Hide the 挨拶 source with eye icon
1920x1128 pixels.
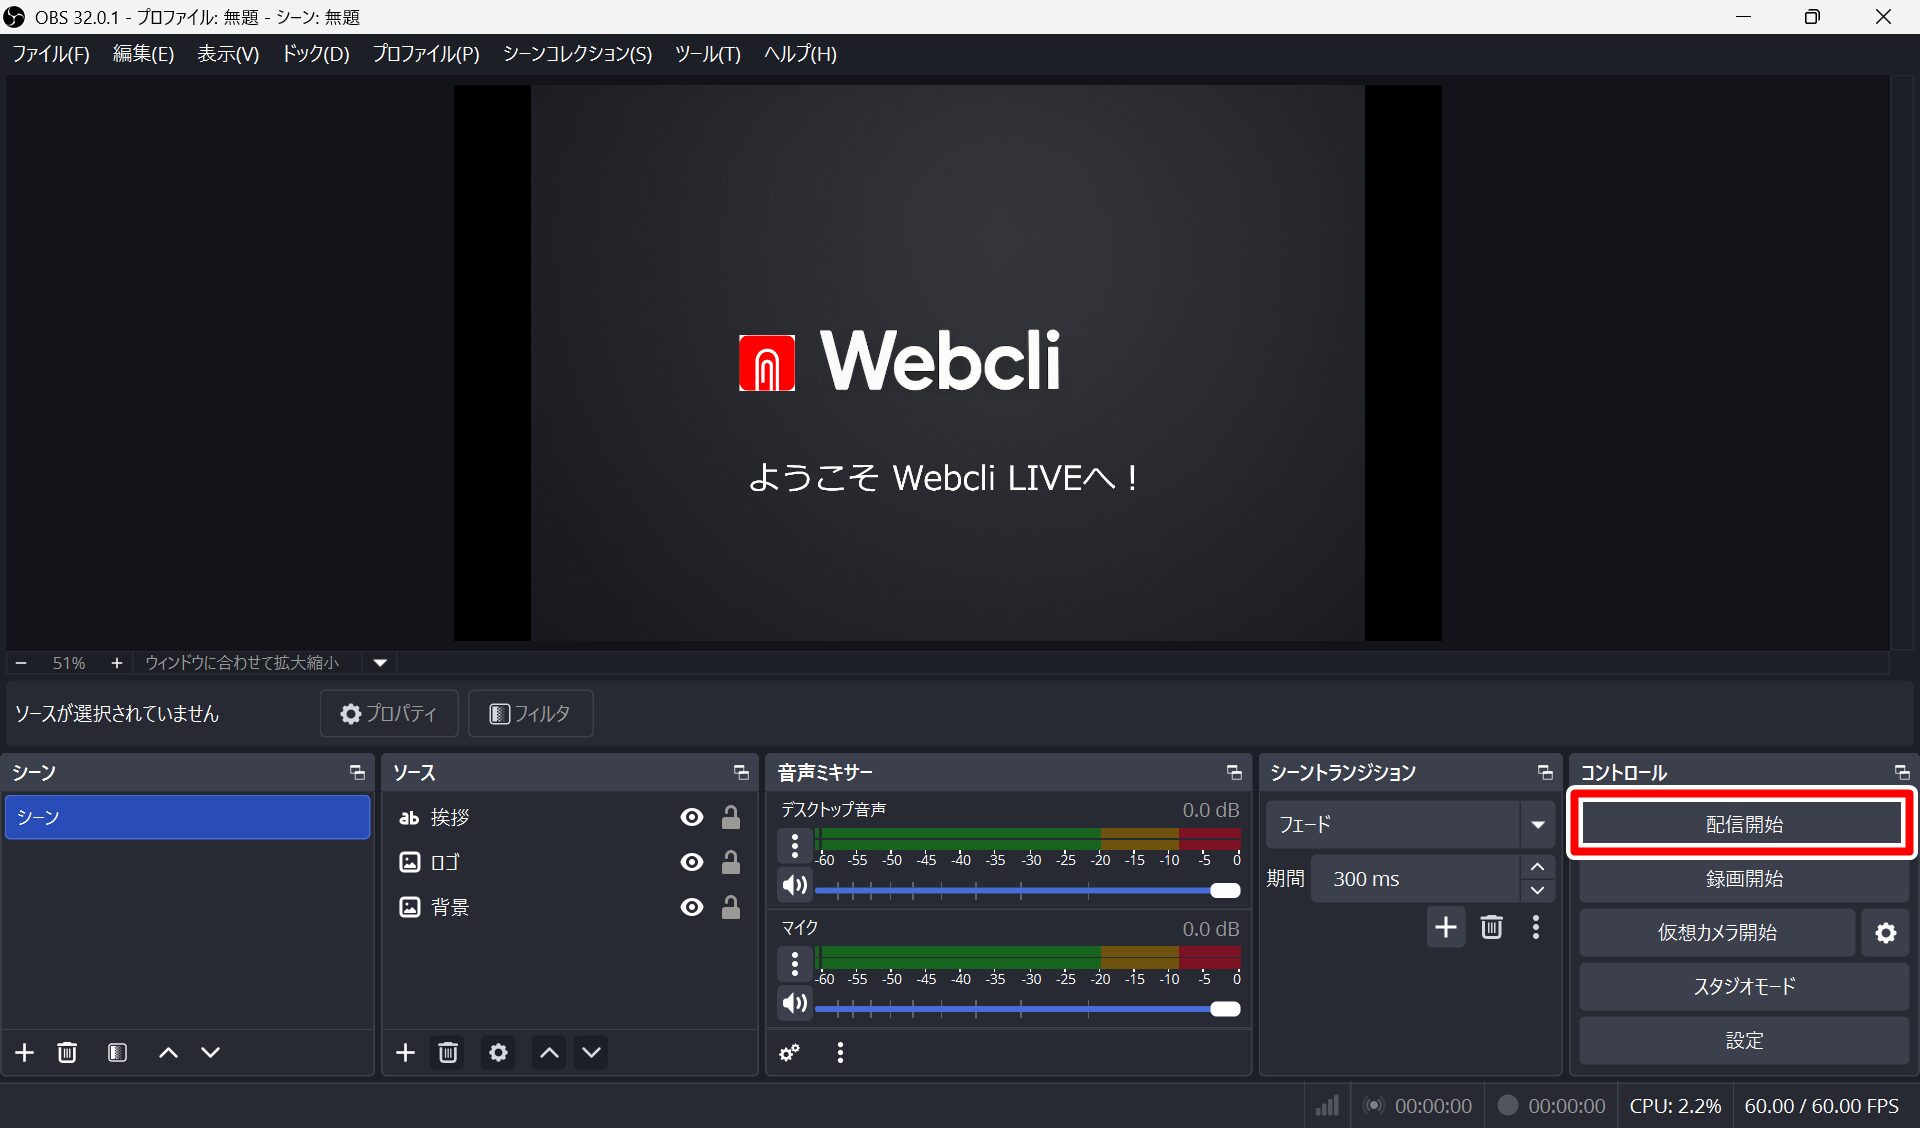coord(691,817)
